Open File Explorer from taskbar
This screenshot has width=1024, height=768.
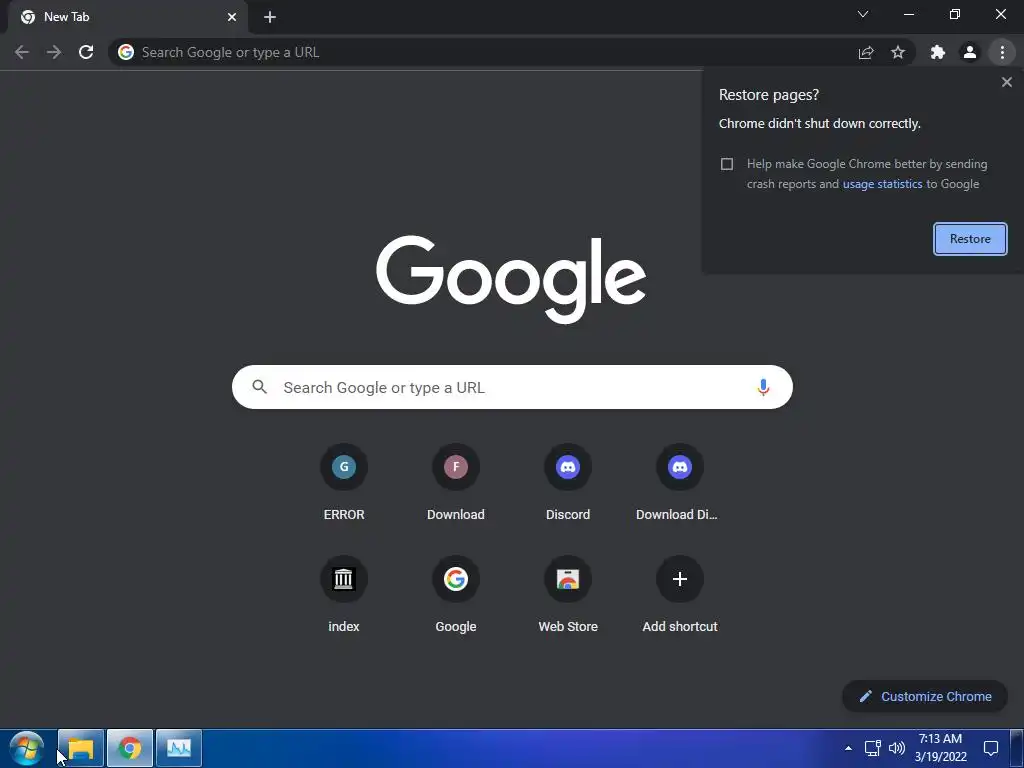point(81,748)
